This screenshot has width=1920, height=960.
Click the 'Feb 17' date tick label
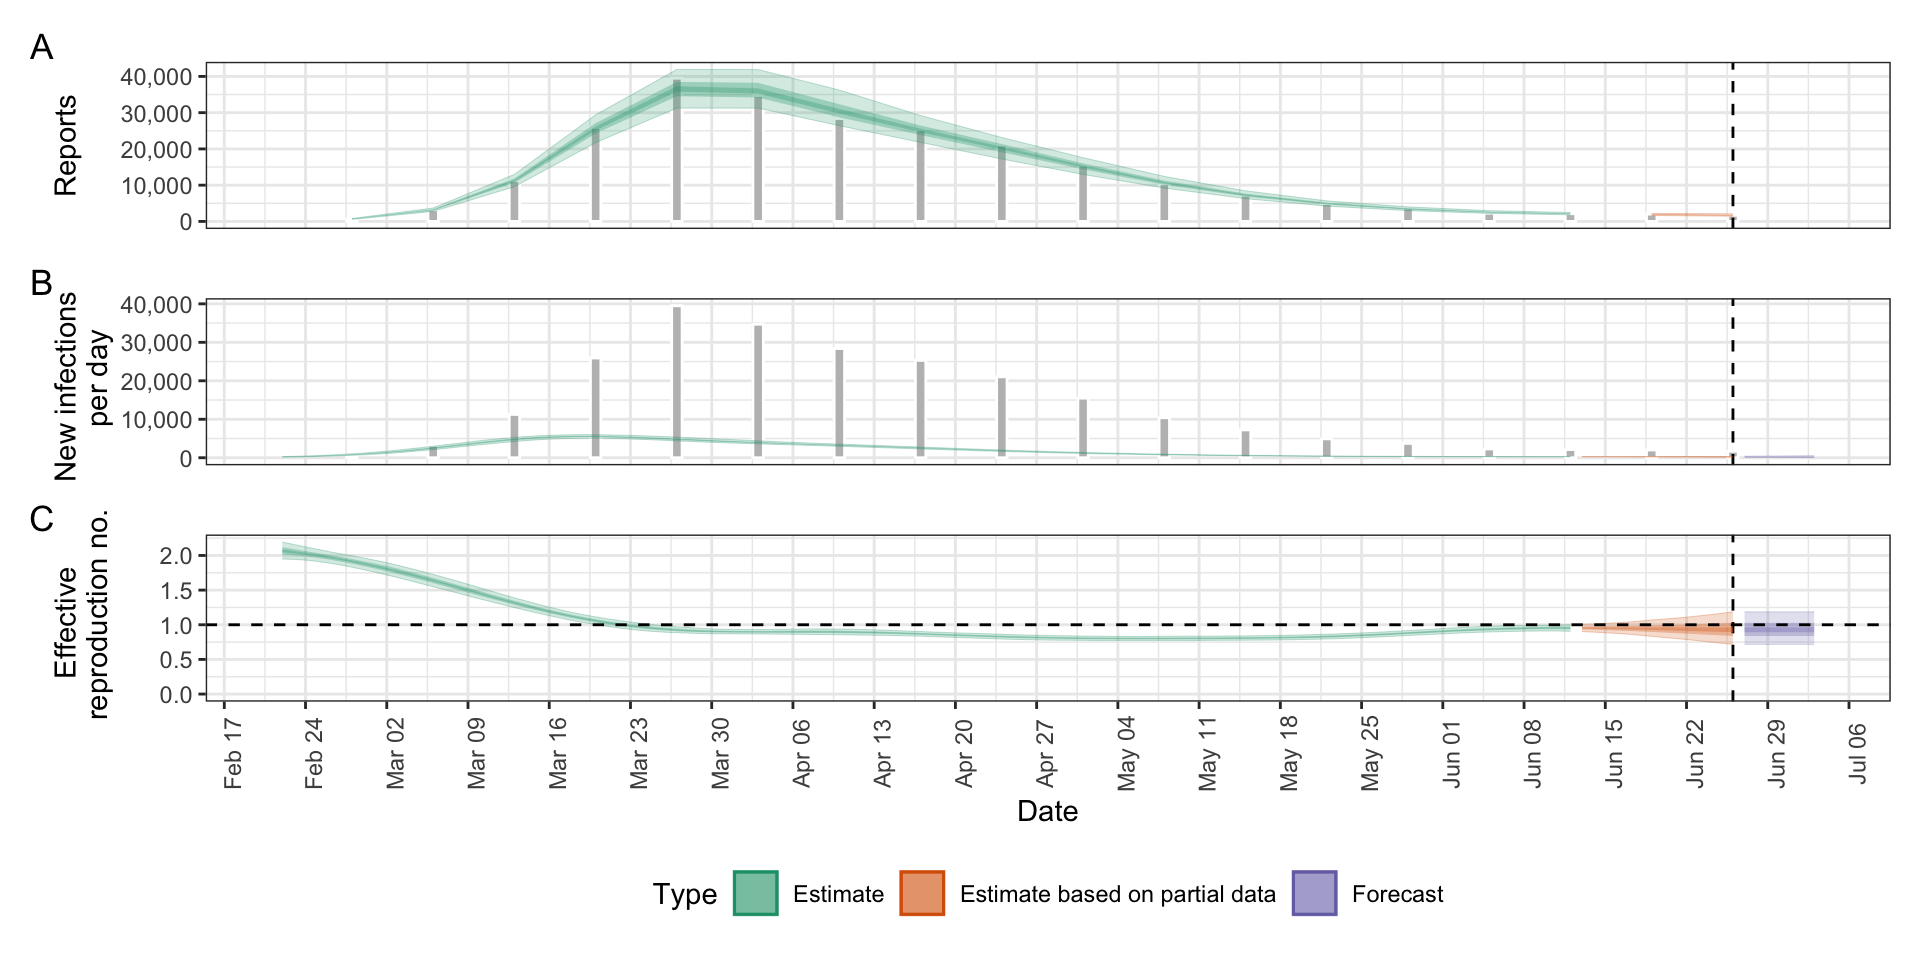pyautogui.click(x=233, y=753)
